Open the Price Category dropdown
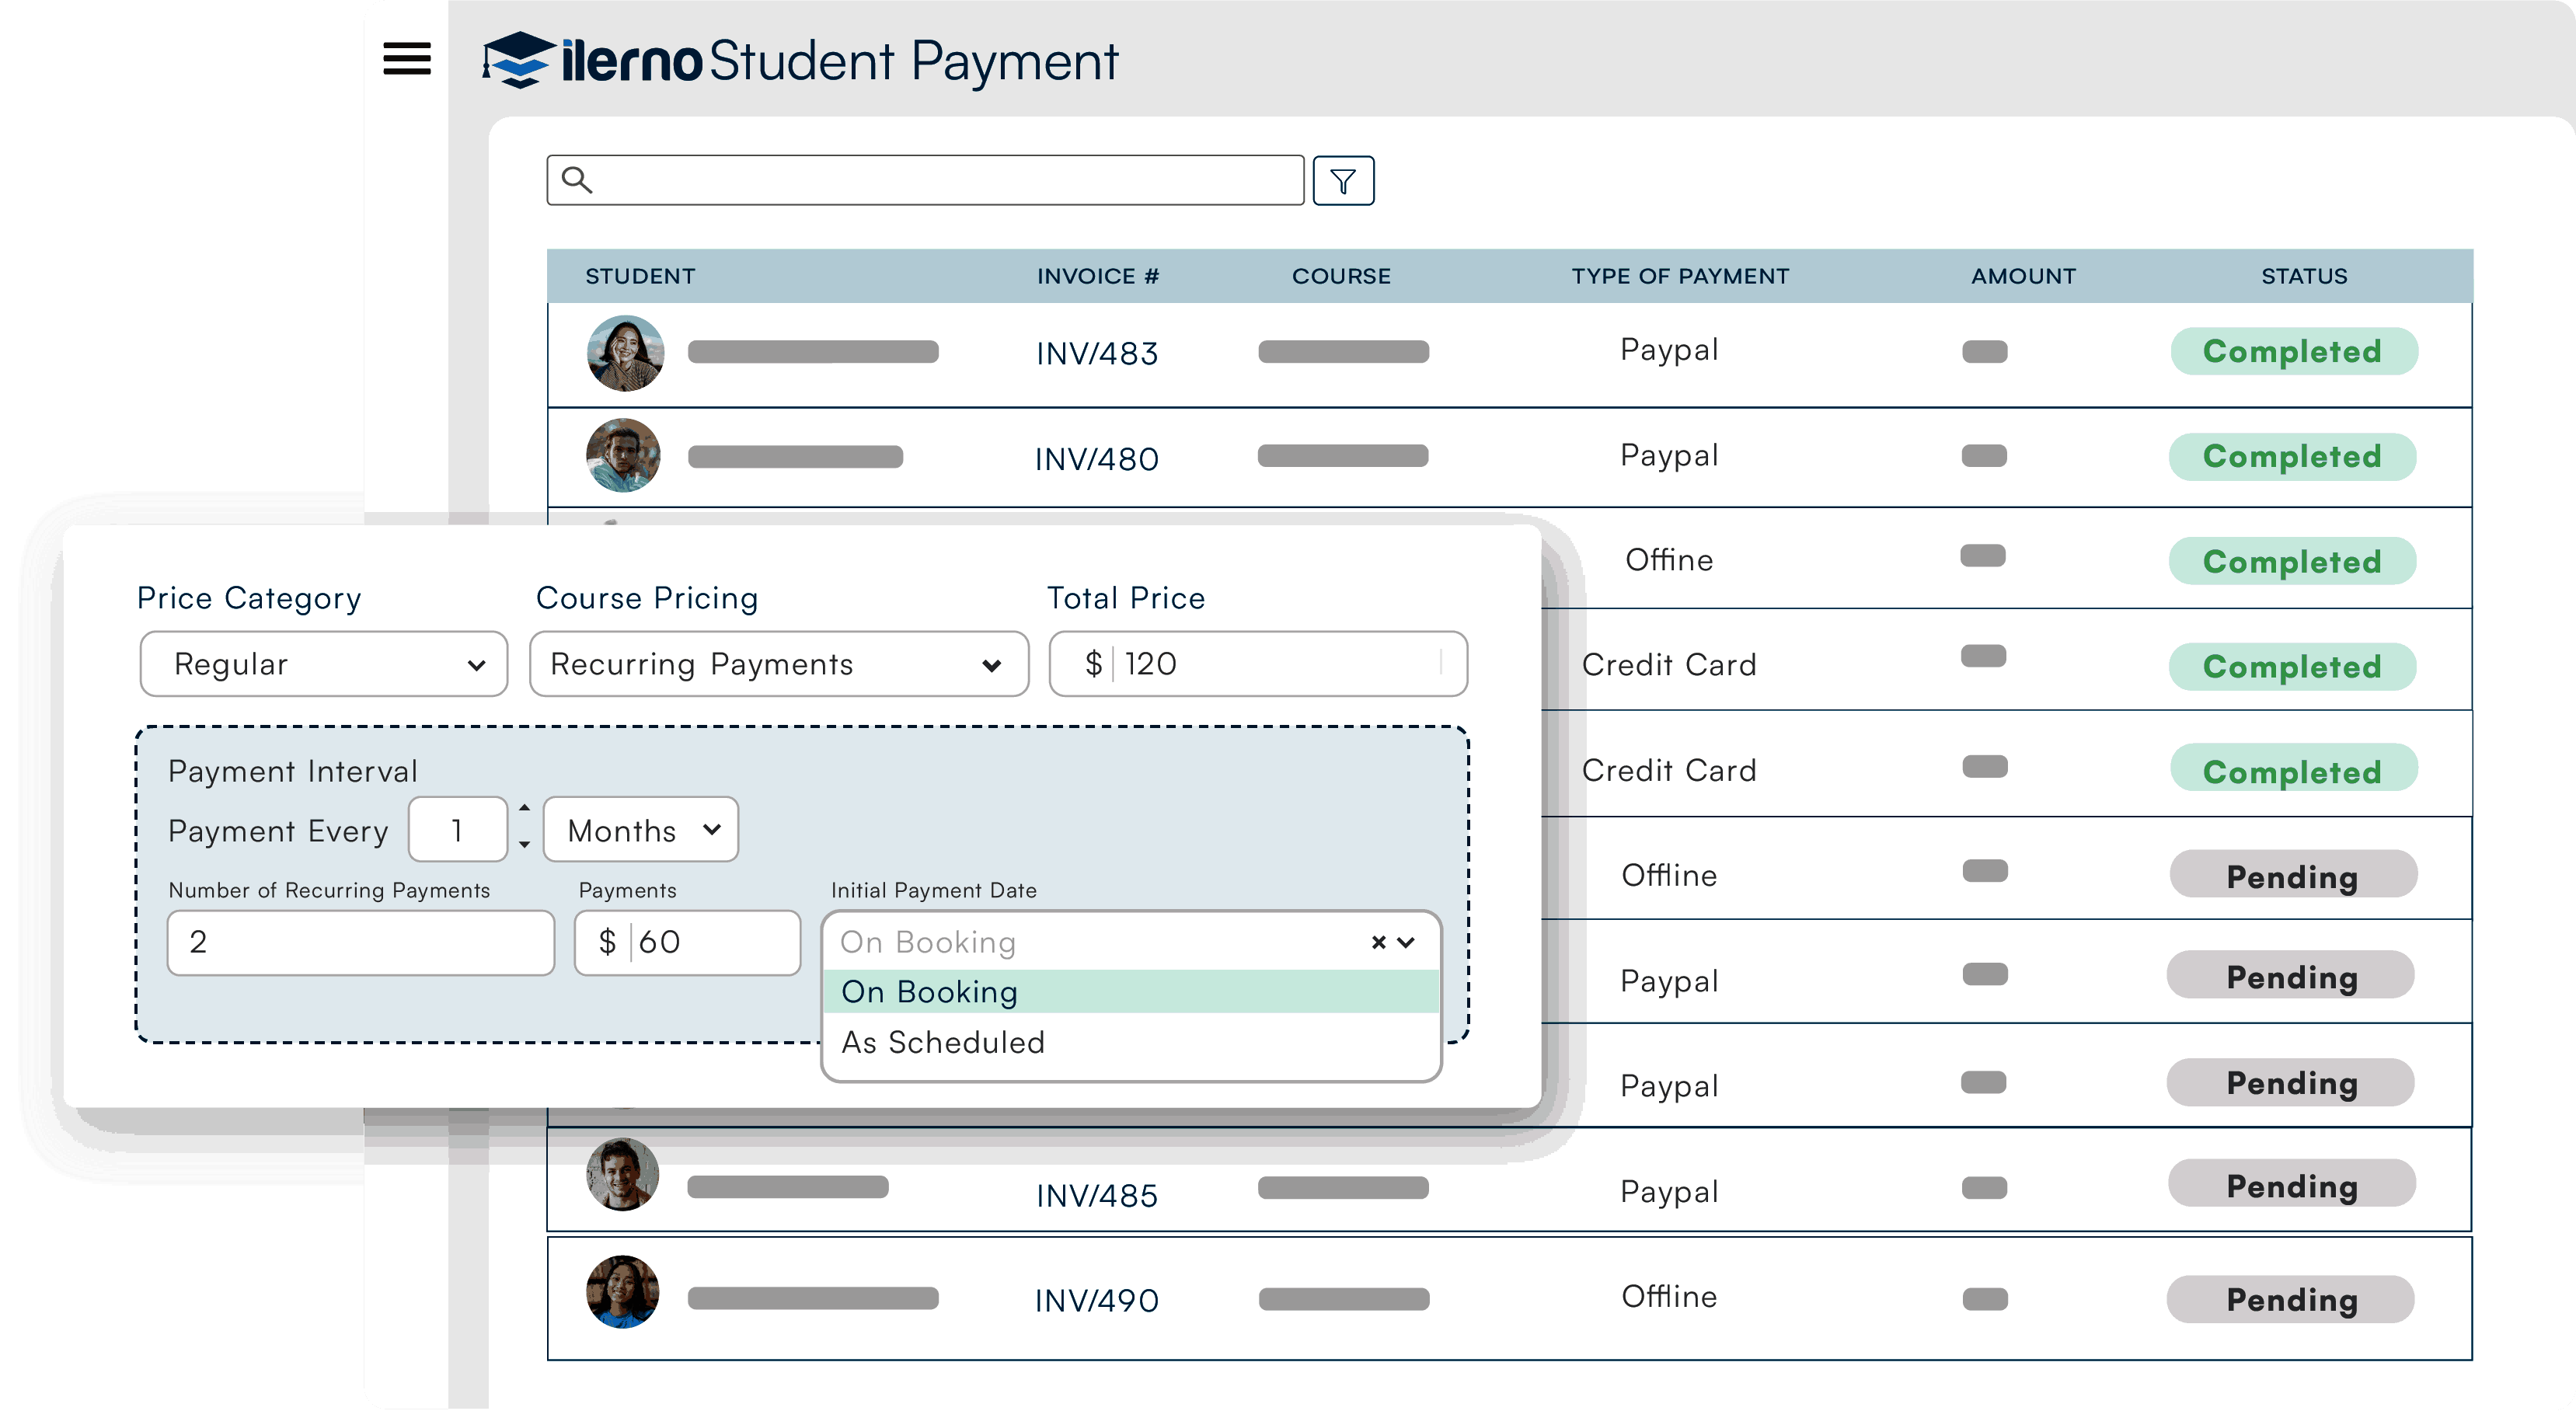The height and width of the screenshot is (1411, 2576). 324,664
